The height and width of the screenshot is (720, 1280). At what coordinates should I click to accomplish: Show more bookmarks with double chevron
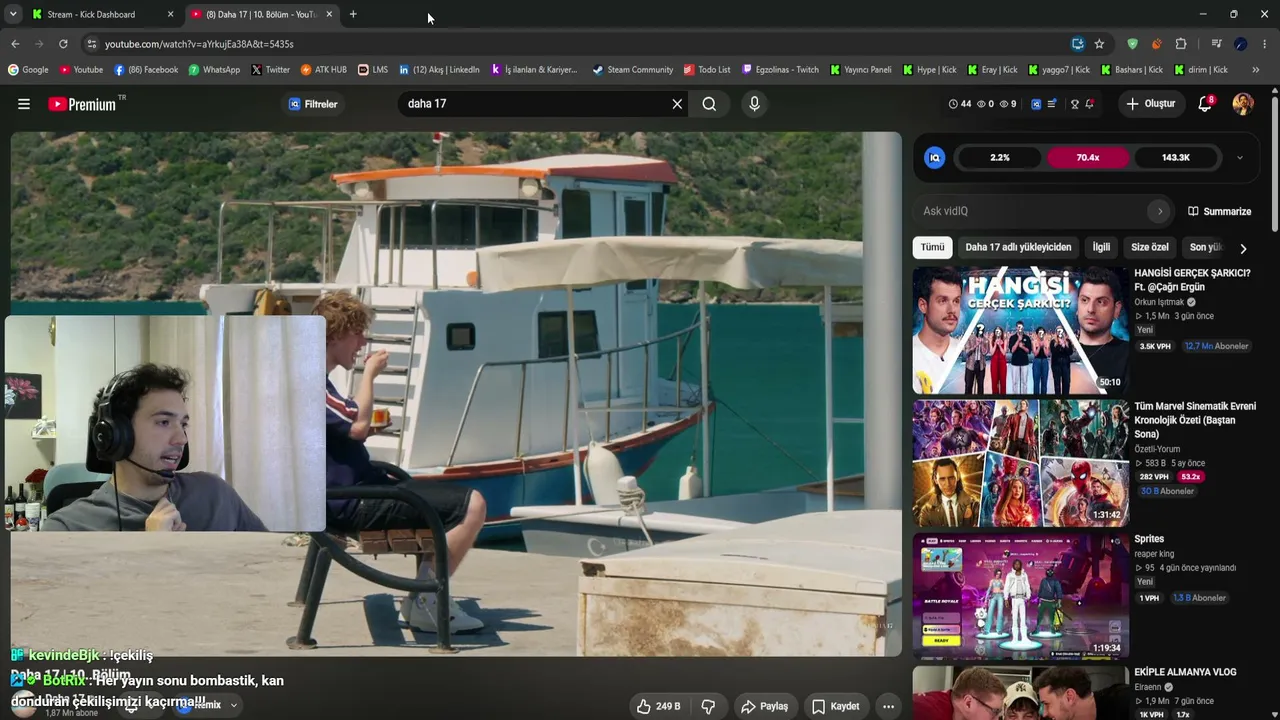click(x=1255, y=70)
